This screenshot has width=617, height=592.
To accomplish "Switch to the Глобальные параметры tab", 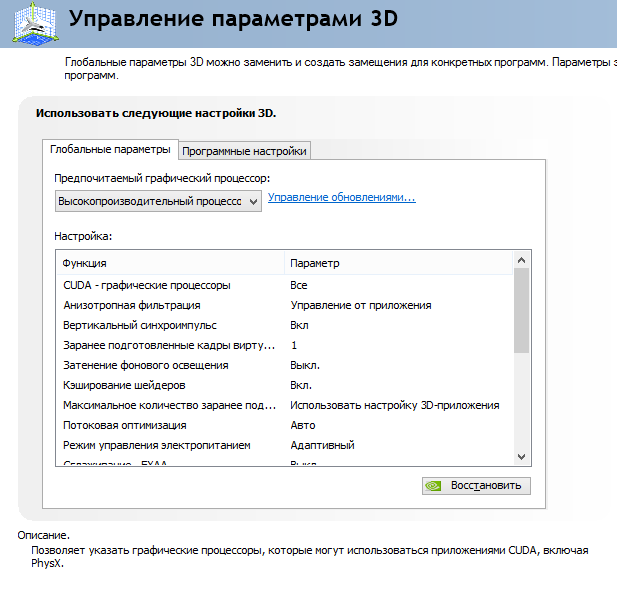I will click(x=110, y=150).
